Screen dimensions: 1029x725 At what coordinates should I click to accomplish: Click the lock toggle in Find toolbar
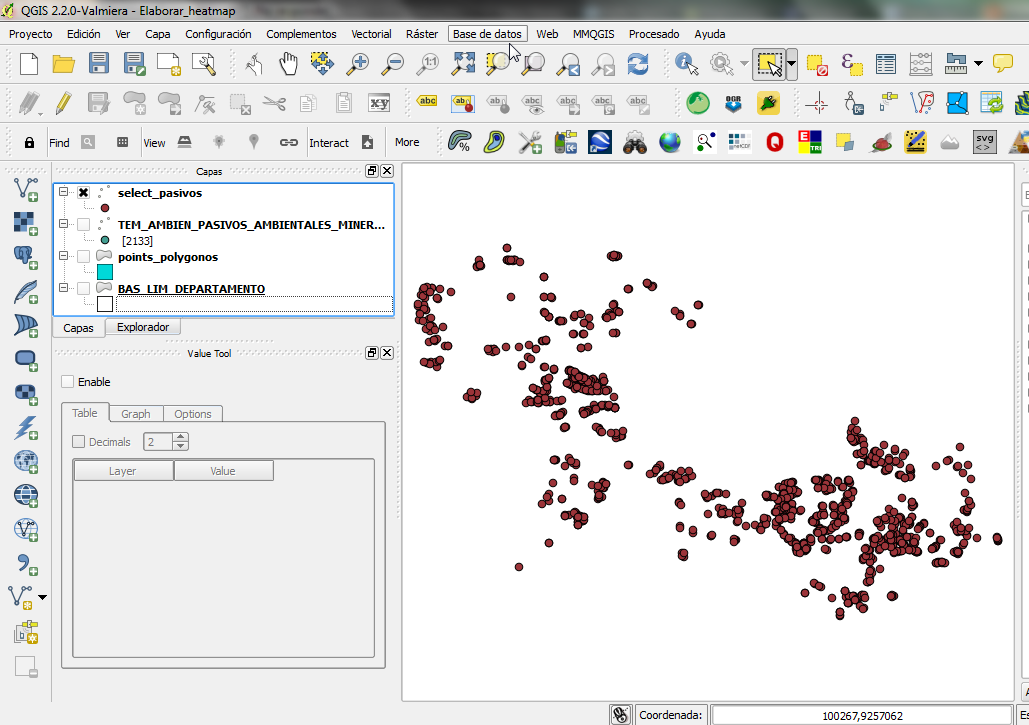(x=30, y=142)
